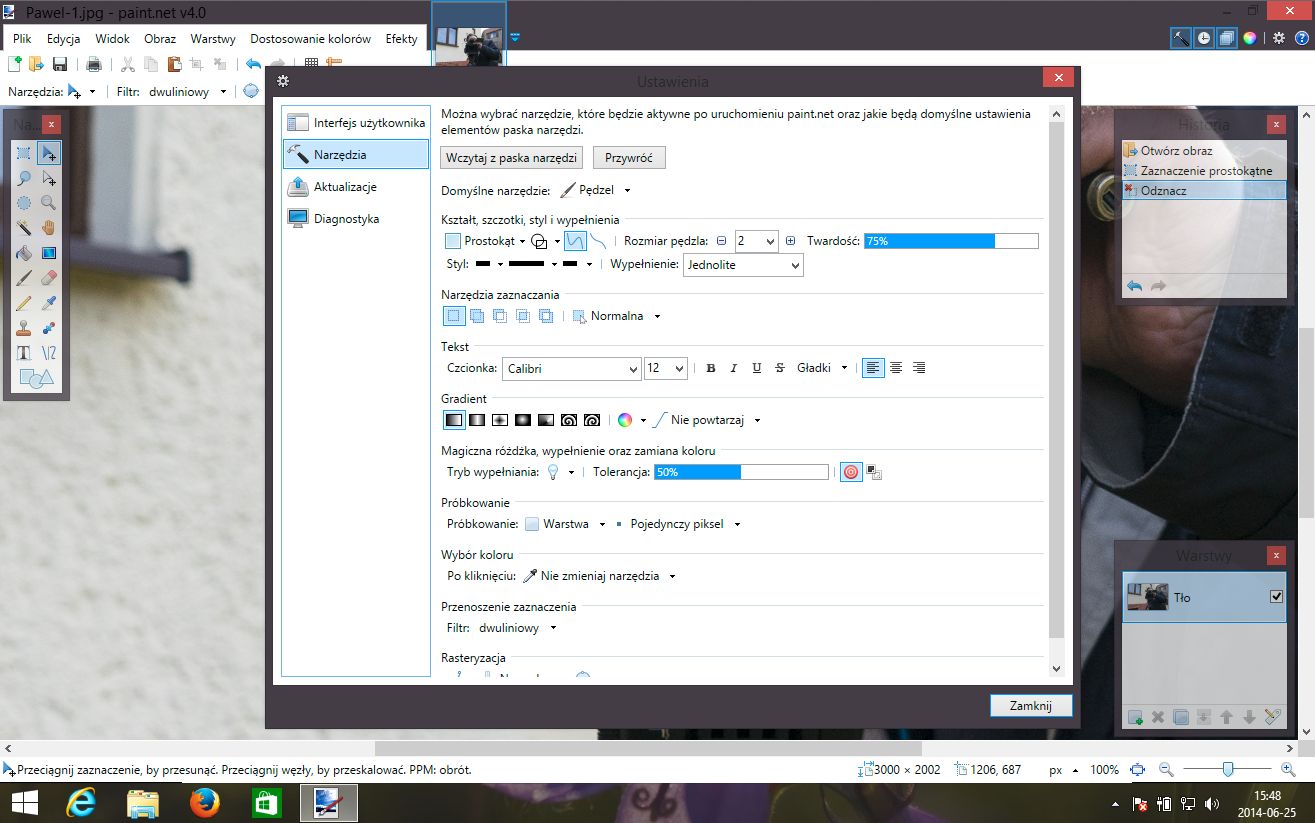This screenshot has height=823, width=1315.
Task: Toggle the Colors window button in top-right
Action: 1249,38
